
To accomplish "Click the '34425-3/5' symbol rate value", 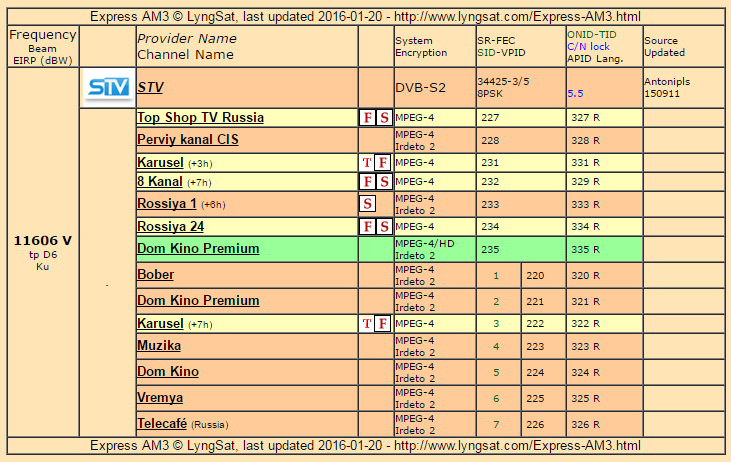I will click(x=503, y=82).
